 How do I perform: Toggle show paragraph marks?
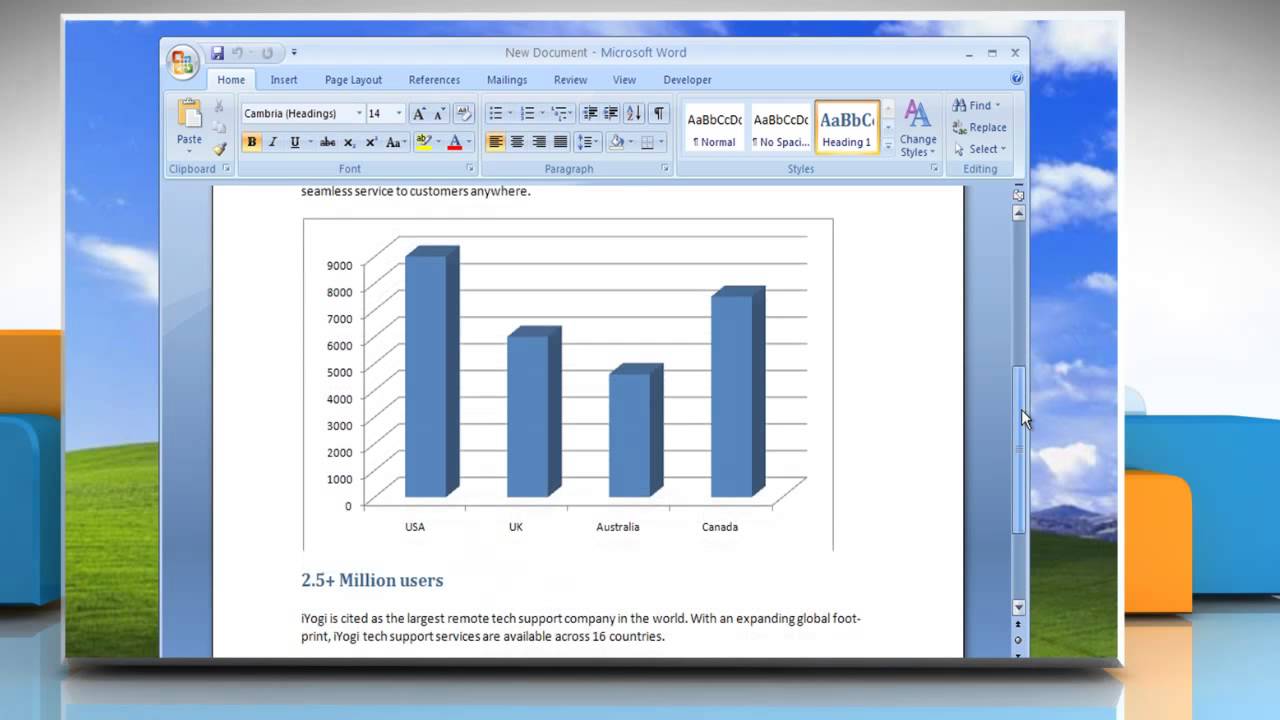click(x=658, y=114)
